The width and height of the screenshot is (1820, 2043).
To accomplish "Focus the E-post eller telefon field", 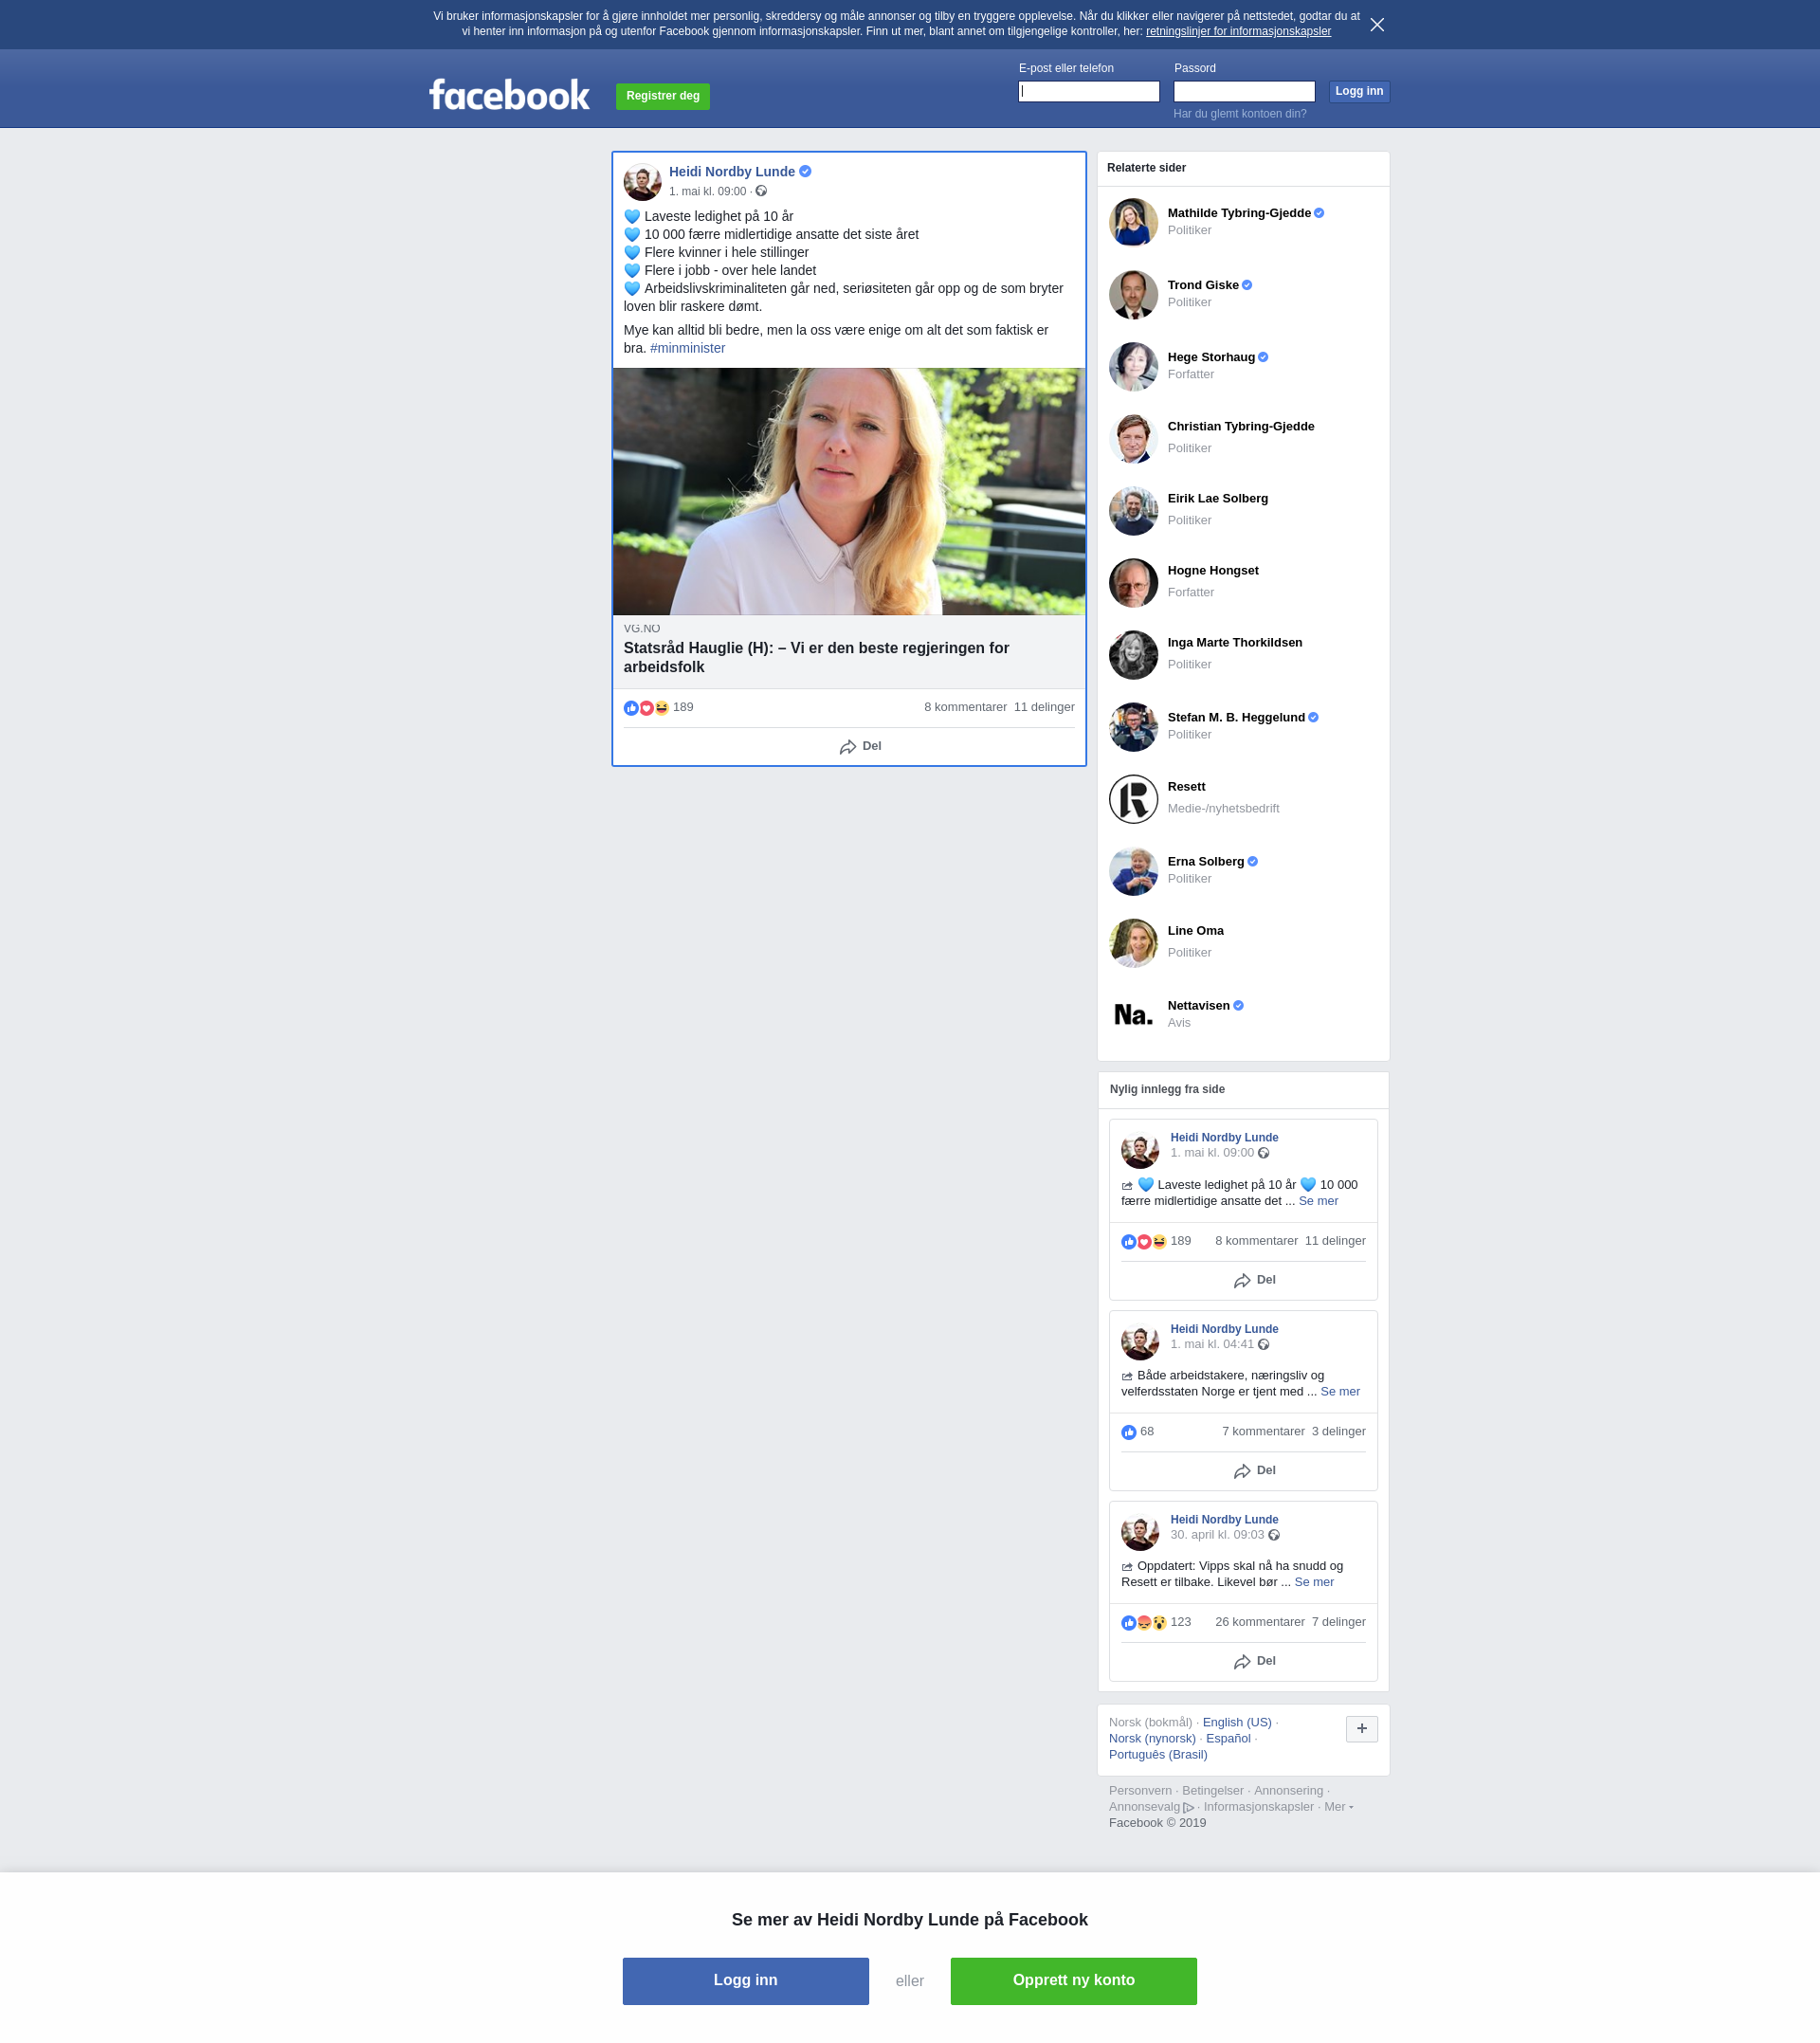I will pos(1088,91).
